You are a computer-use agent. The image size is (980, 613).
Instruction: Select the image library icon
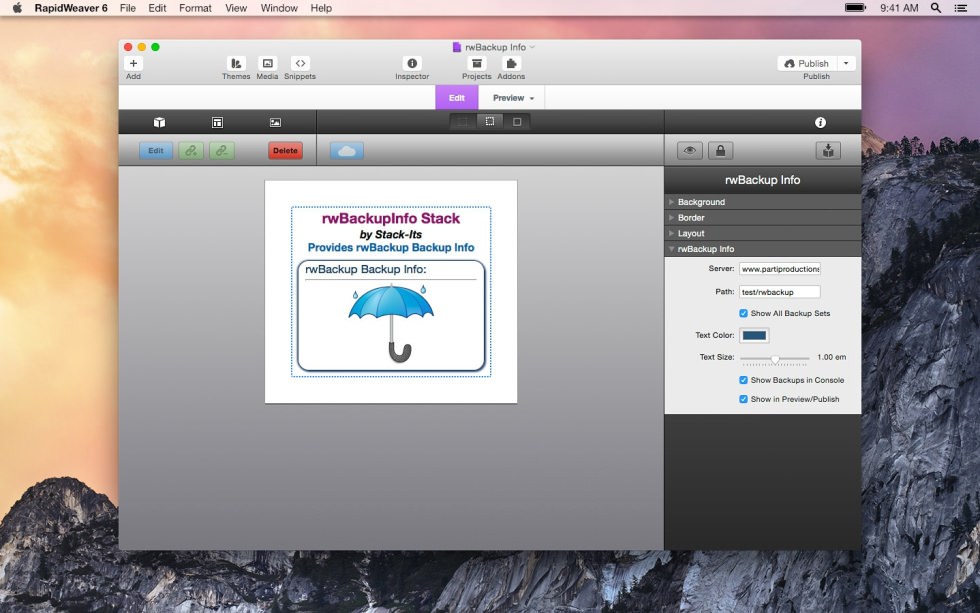pyautogui.click(x=275, y=122)
